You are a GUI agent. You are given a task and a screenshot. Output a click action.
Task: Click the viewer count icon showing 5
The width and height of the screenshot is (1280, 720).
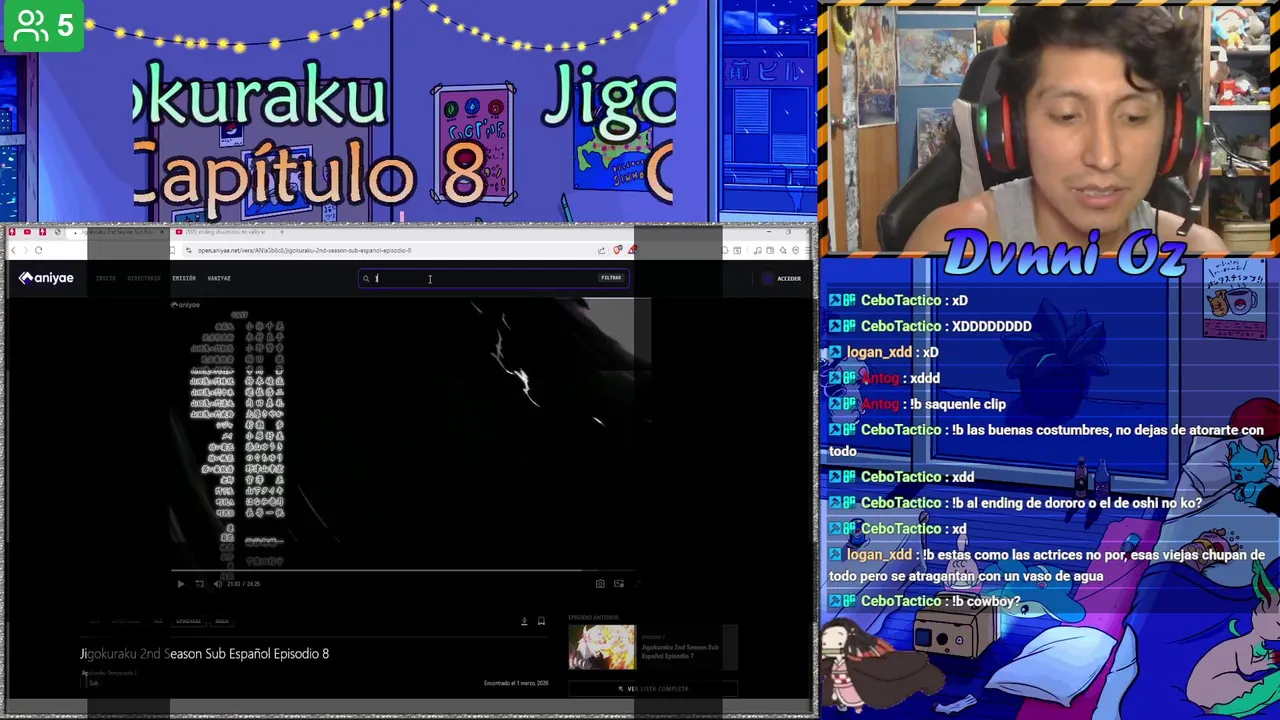click(43, 26)
